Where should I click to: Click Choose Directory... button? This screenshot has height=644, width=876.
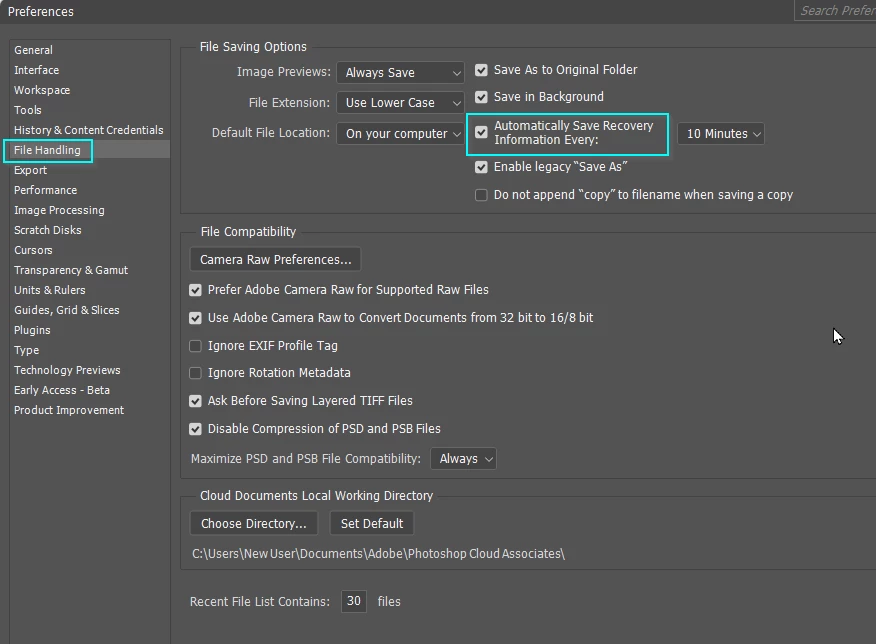coord(254,524)
